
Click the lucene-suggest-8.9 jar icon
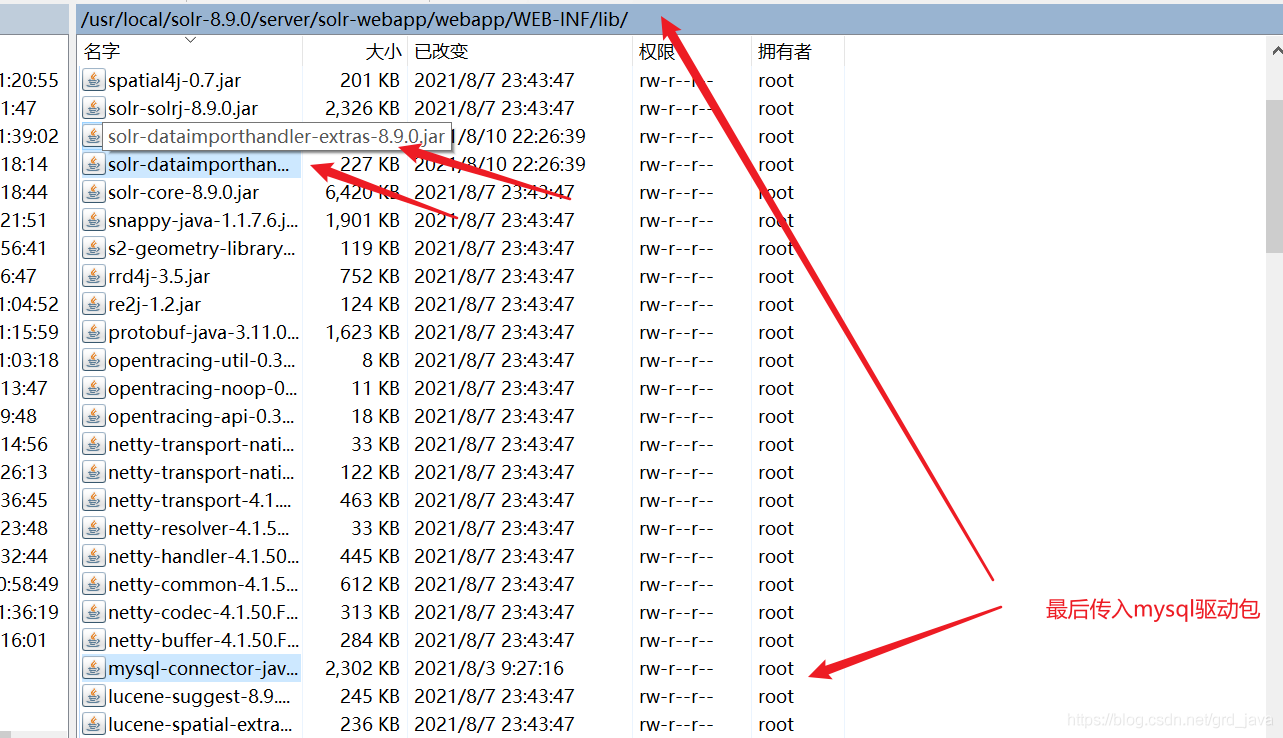pyautogui.click(x=94, y=696)
